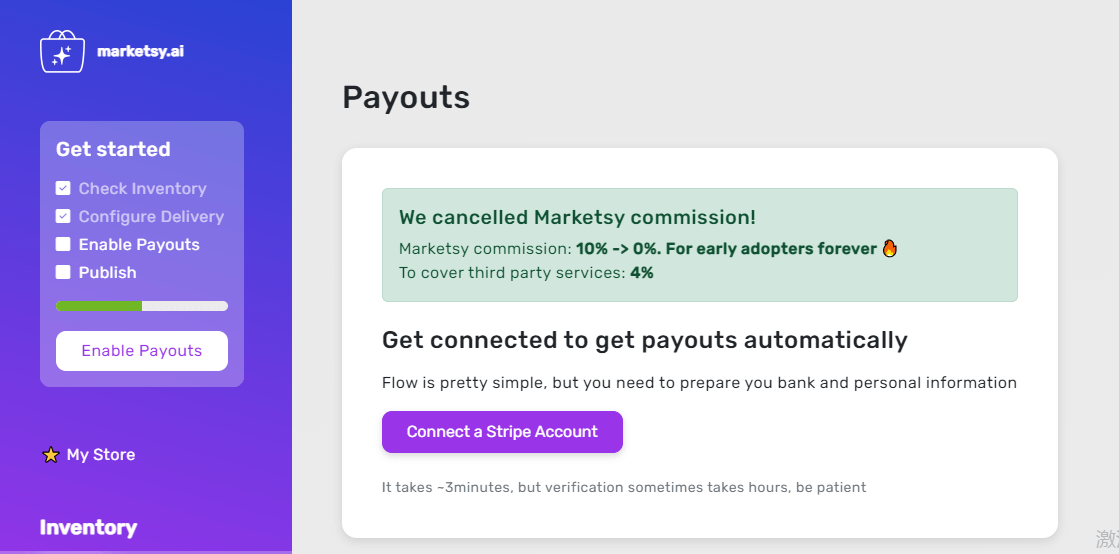Click the white Enable Payouts button
The image size is (1119, 554).
pos(142,351)
